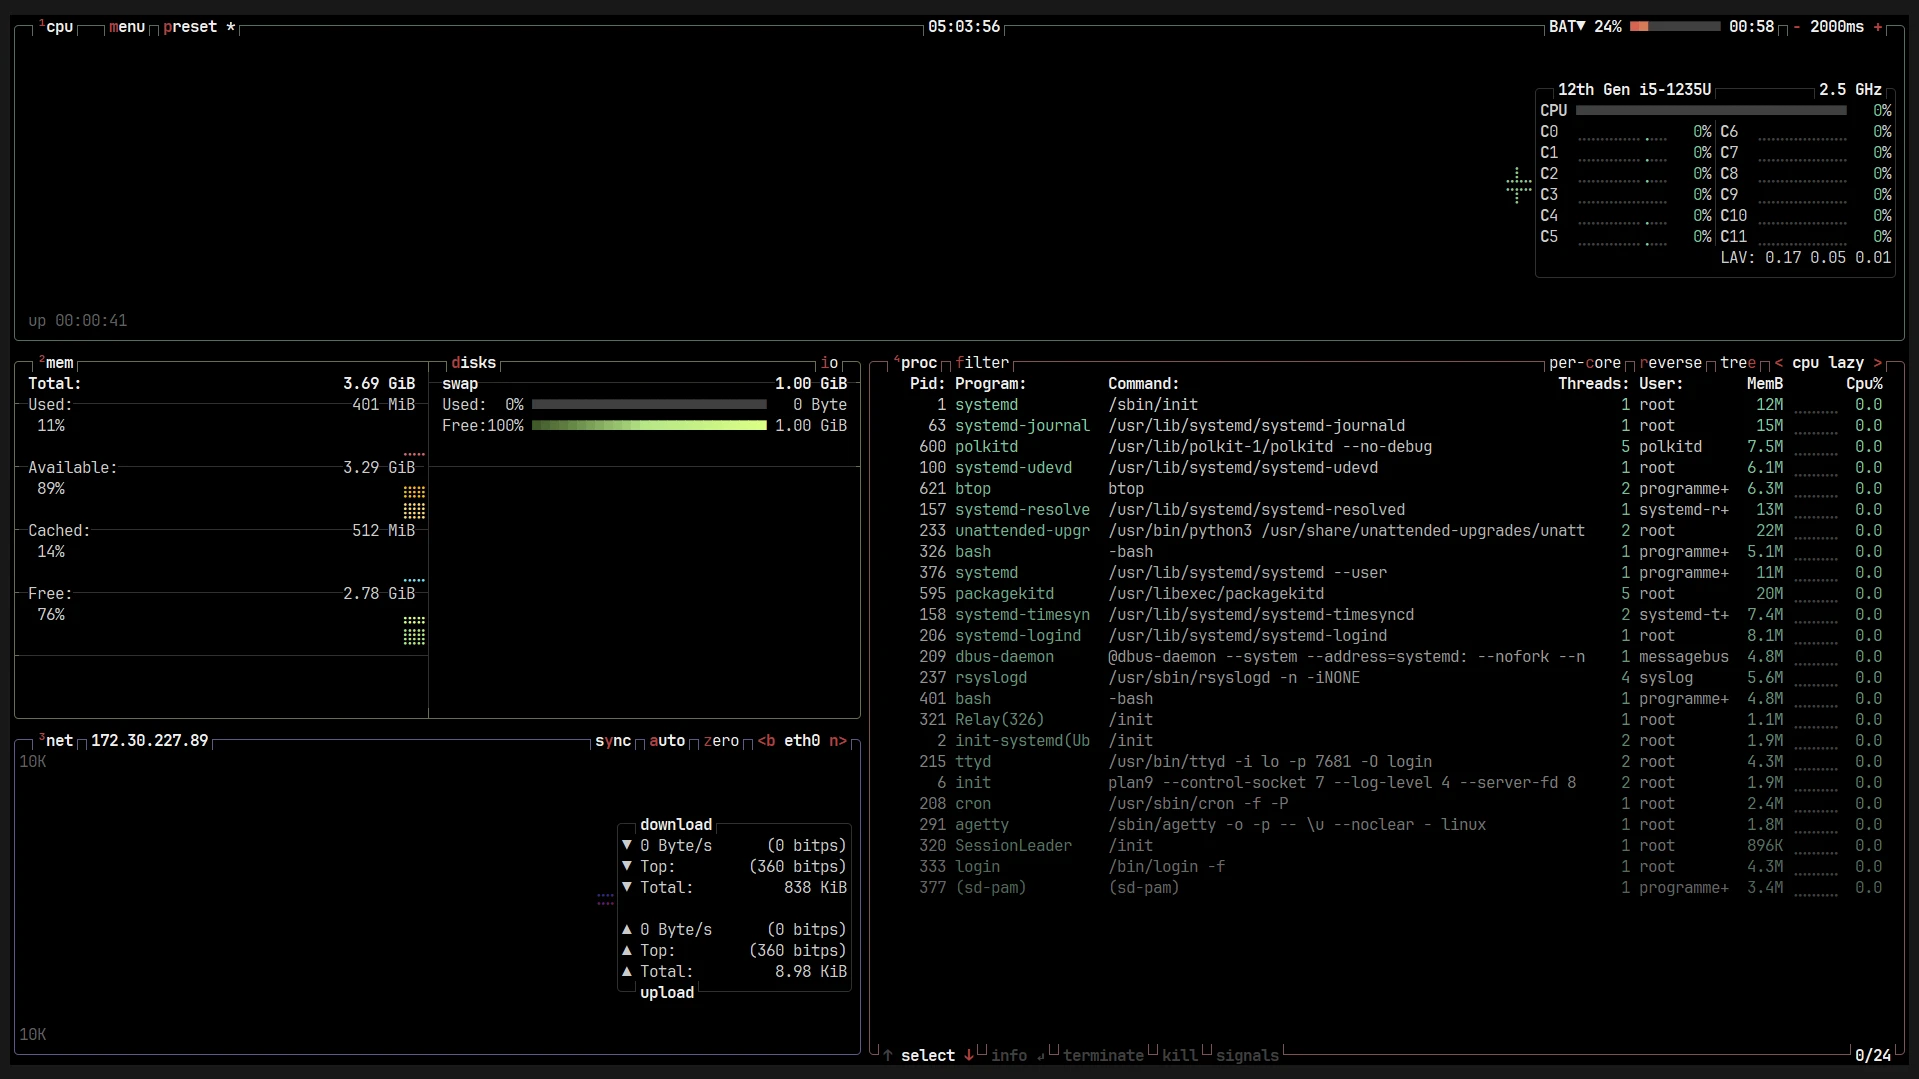
Task: Toggle disks io mode
Action: [829, 363]
